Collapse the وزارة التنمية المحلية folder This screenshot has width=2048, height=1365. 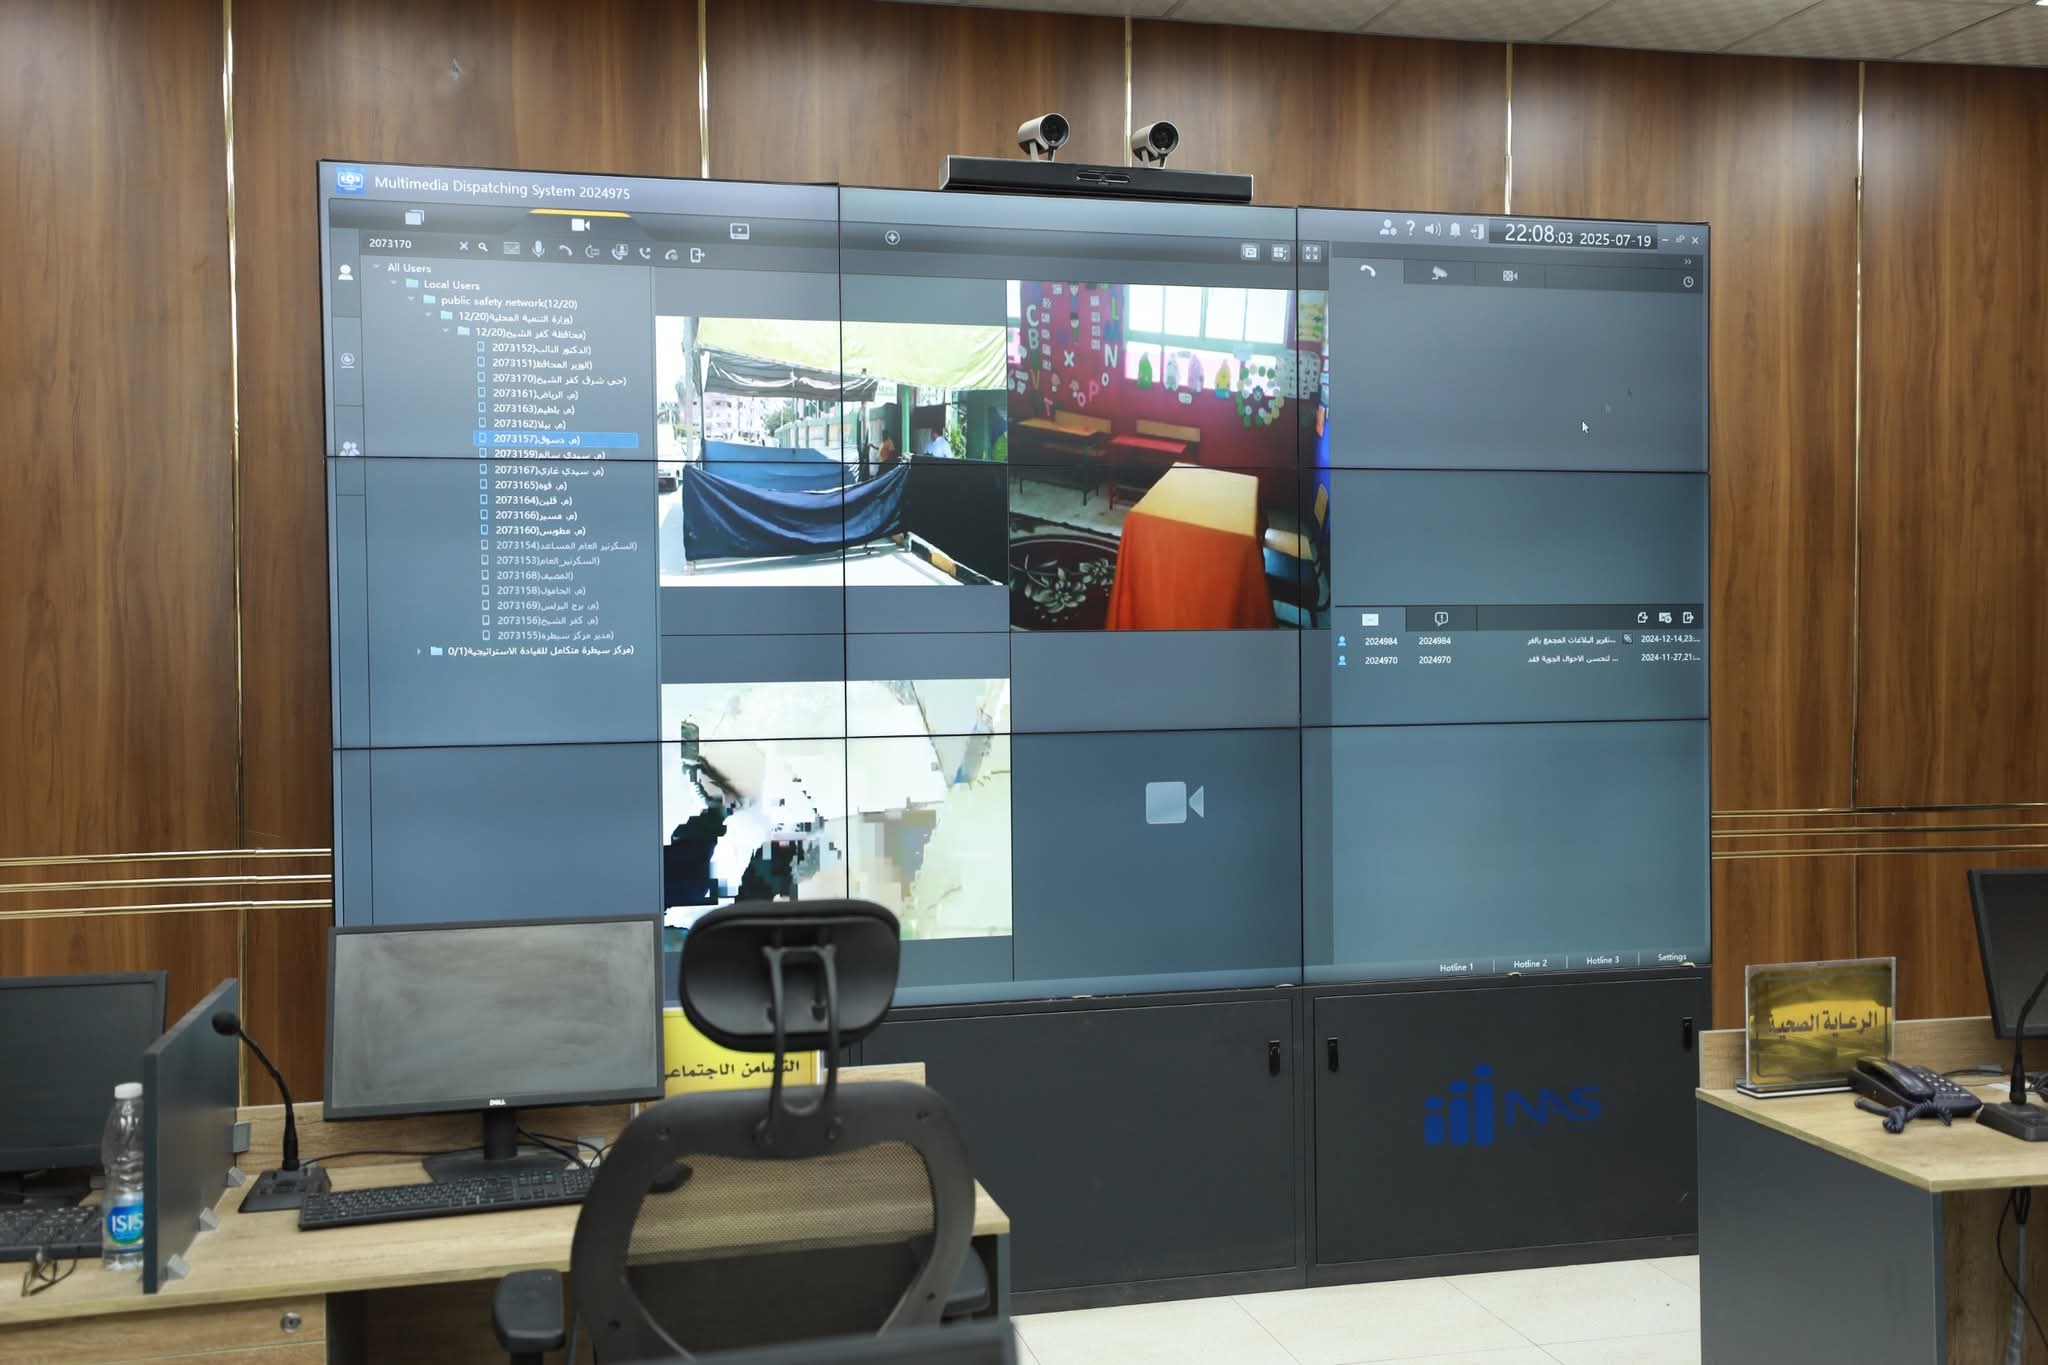click(x=429, y=315)
